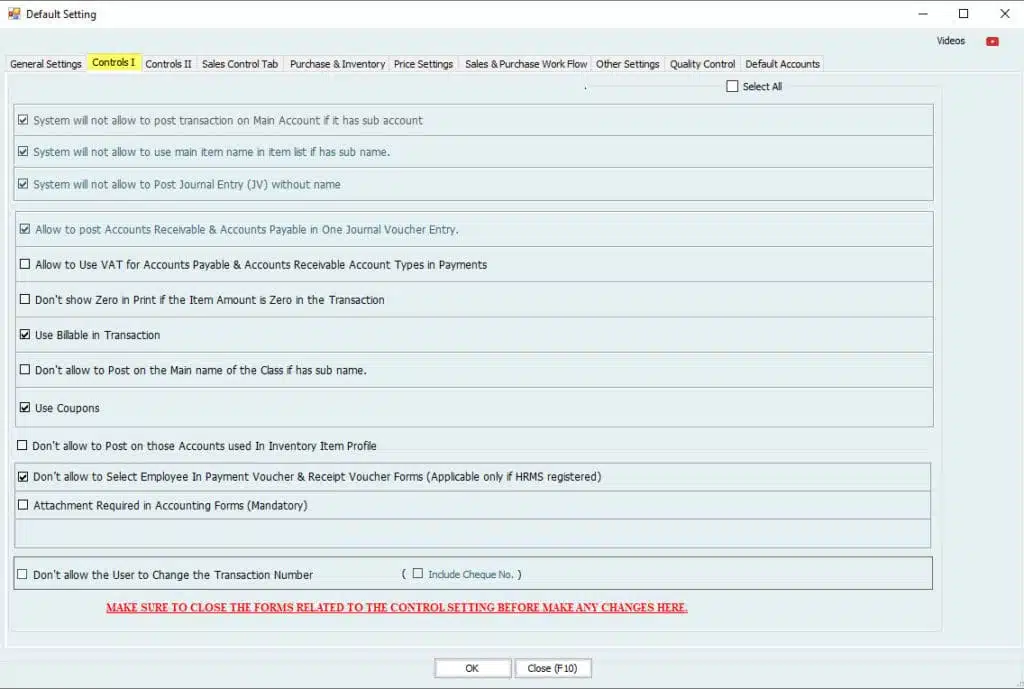The image size is (1024, 689).
Task: Select the Price Settings tab
Action: point(423,64)
